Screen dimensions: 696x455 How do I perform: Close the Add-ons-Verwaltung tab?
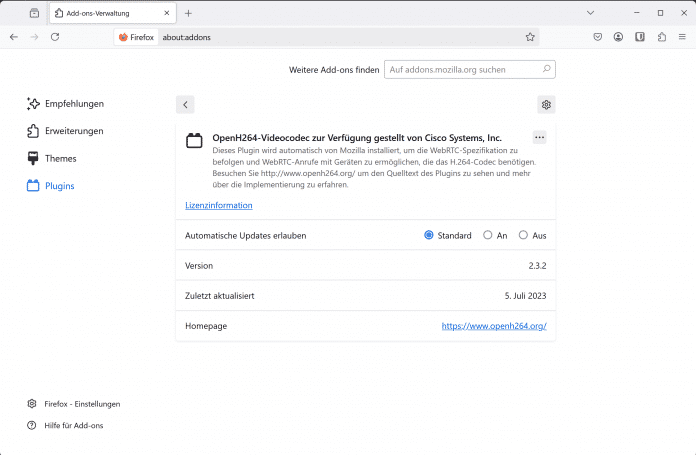click(x=167, y=13)
